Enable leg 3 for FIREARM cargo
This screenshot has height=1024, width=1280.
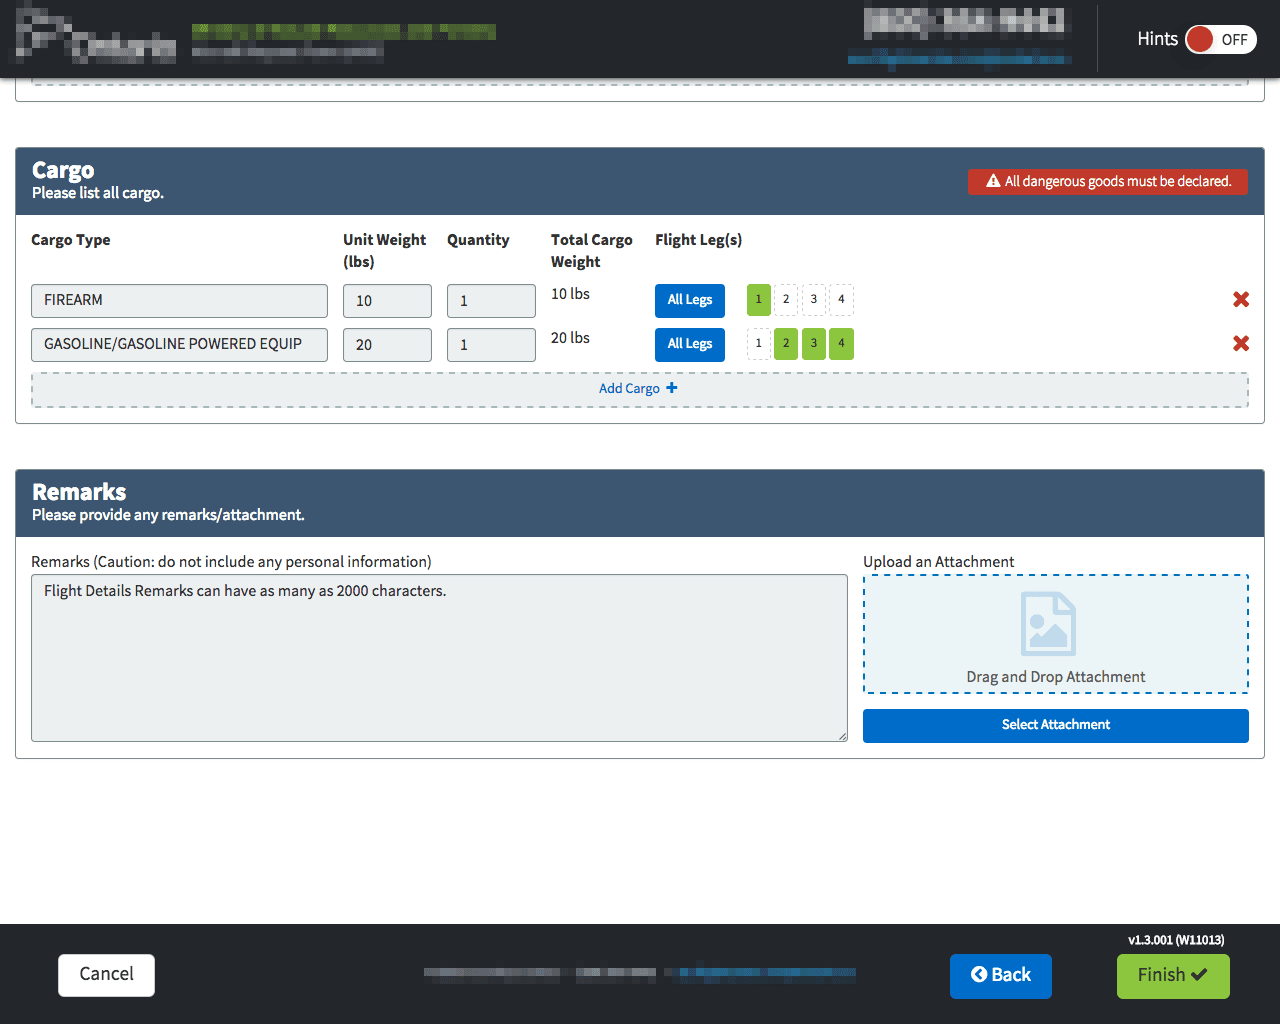[814, 300]
